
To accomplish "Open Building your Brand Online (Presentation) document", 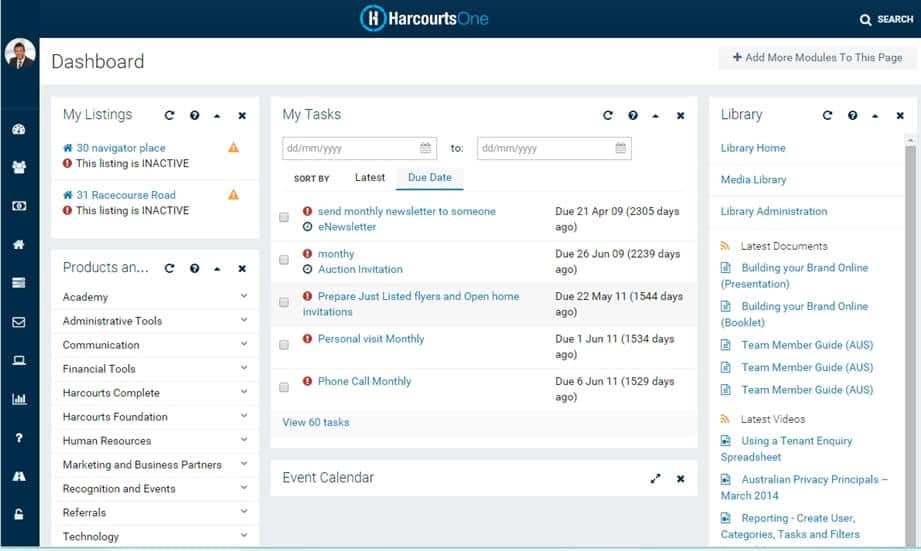I will pos(794,276).
